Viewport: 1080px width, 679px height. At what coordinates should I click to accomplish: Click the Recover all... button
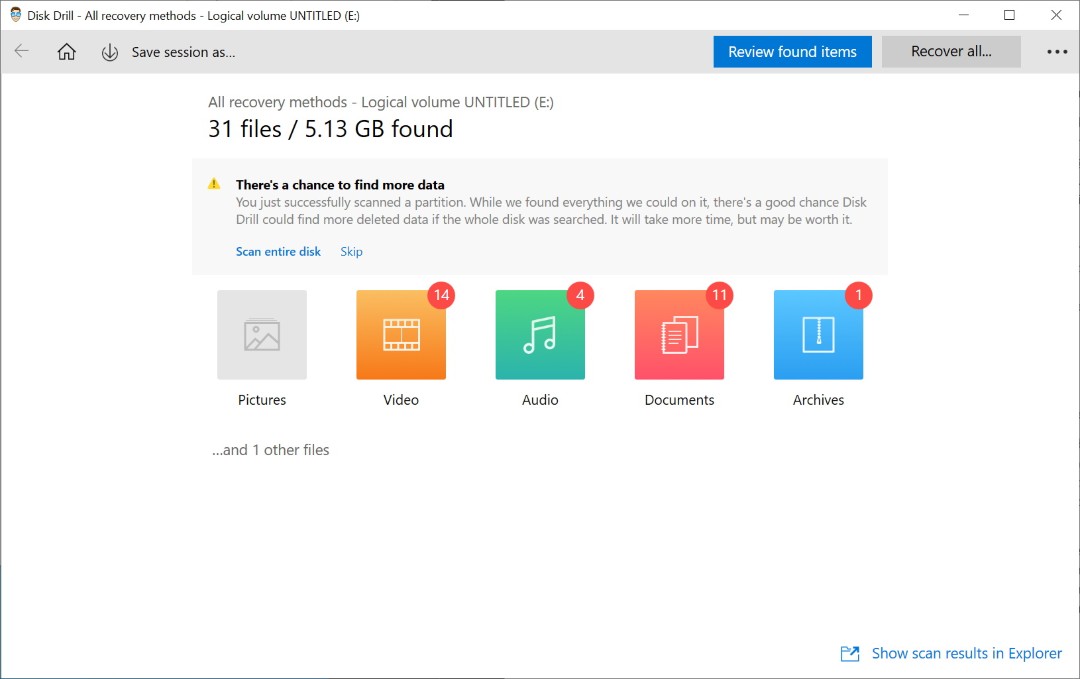[951, 52]
